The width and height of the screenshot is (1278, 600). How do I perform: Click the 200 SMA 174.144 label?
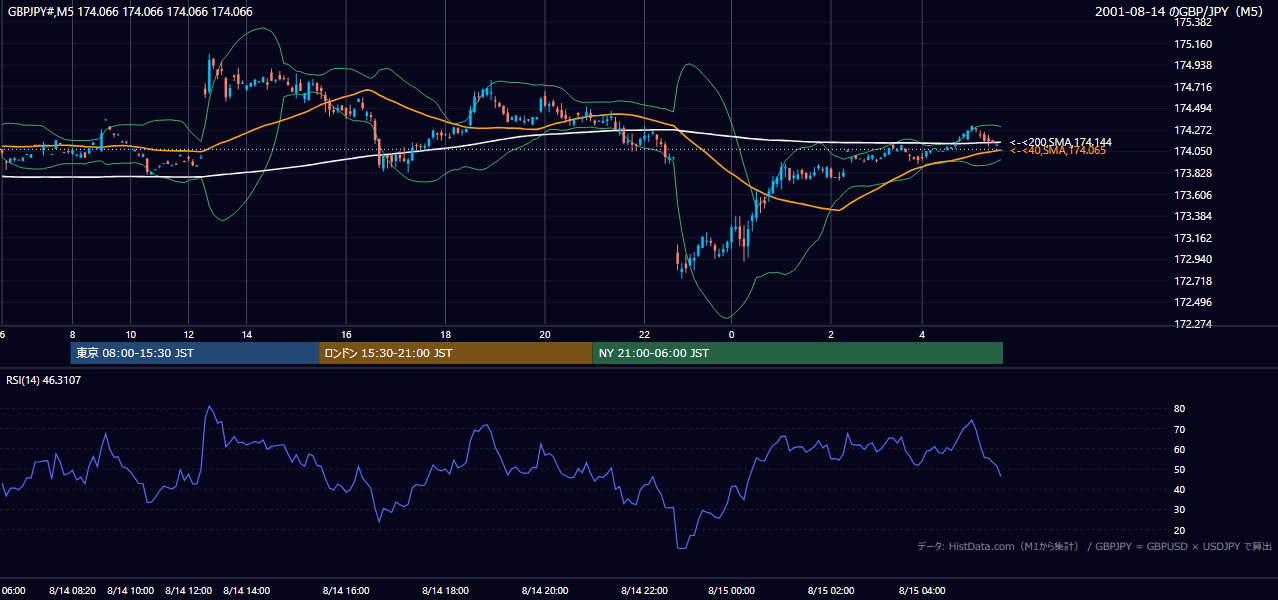click(x=1061, y=143)
